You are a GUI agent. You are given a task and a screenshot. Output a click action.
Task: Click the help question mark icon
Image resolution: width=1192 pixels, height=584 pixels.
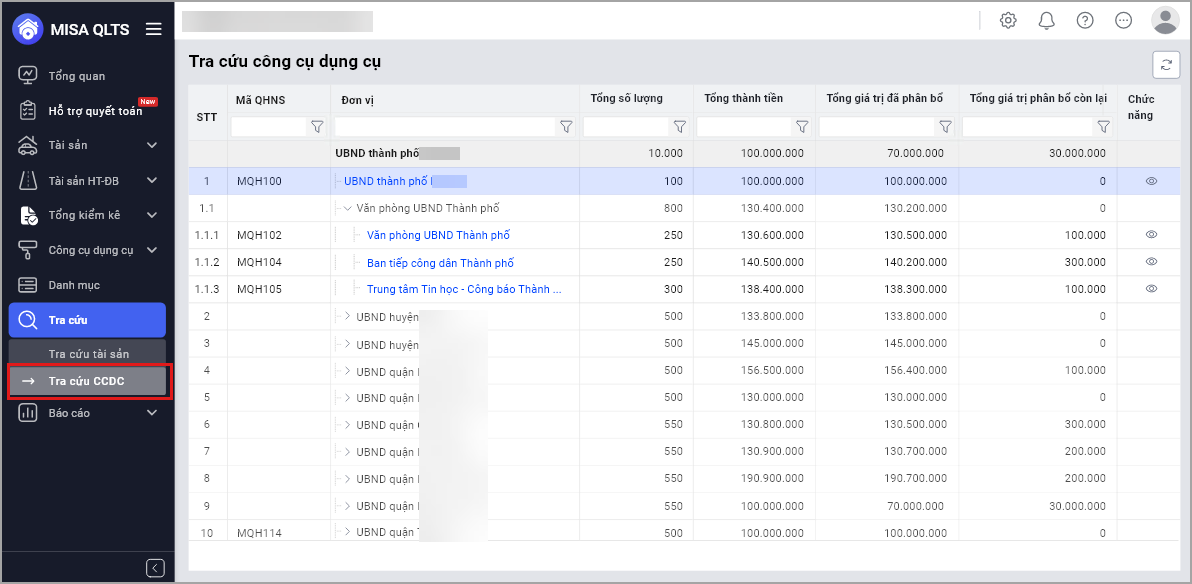click(1084, 21)
